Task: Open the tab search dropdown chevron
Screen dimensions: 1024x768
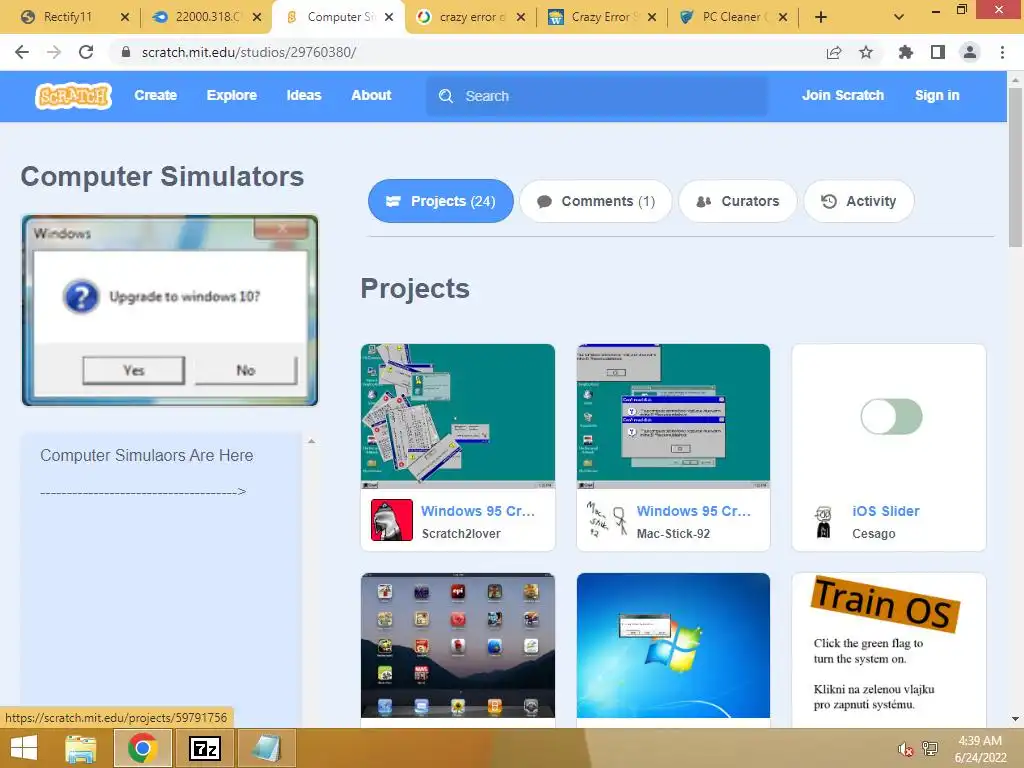Action: pos(899,17)
